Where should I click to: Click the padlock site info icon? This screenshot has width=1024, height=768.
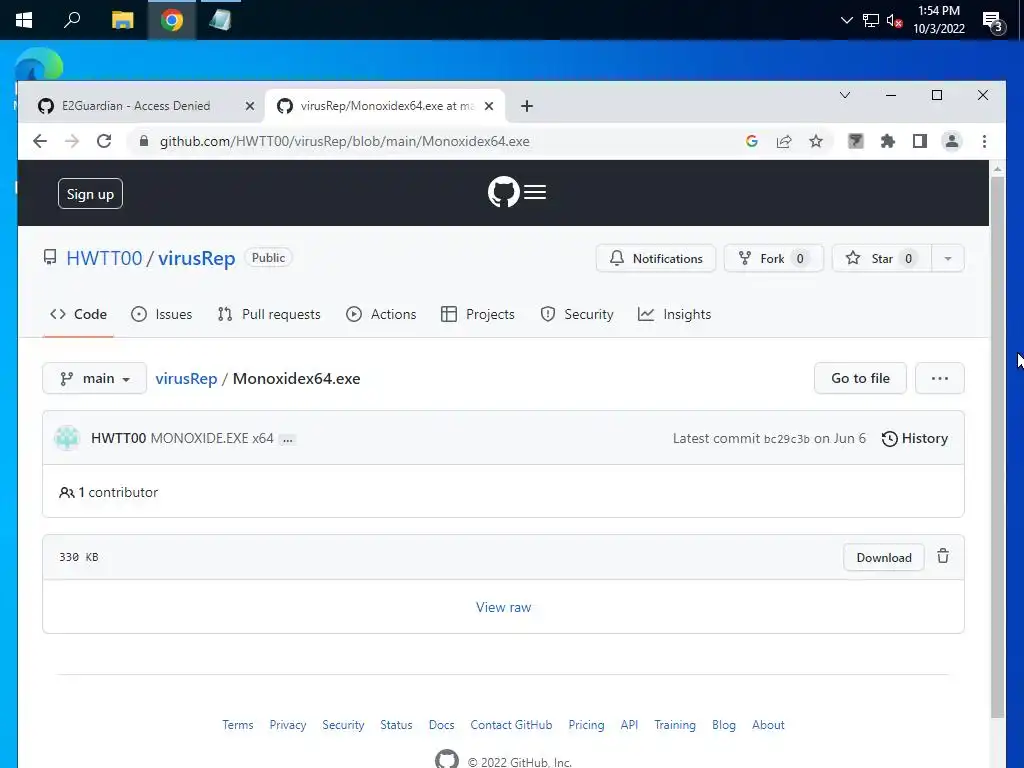click(144, 141)
